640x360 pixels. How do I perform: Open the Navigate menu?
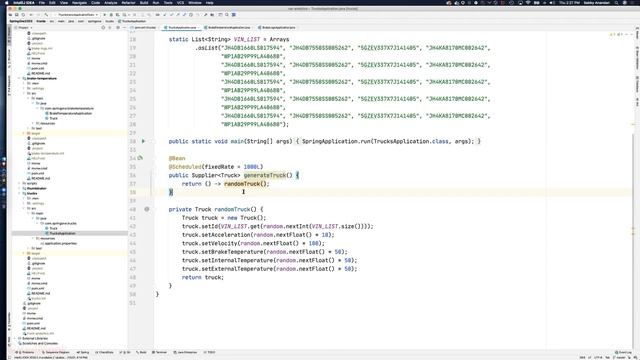80,2
